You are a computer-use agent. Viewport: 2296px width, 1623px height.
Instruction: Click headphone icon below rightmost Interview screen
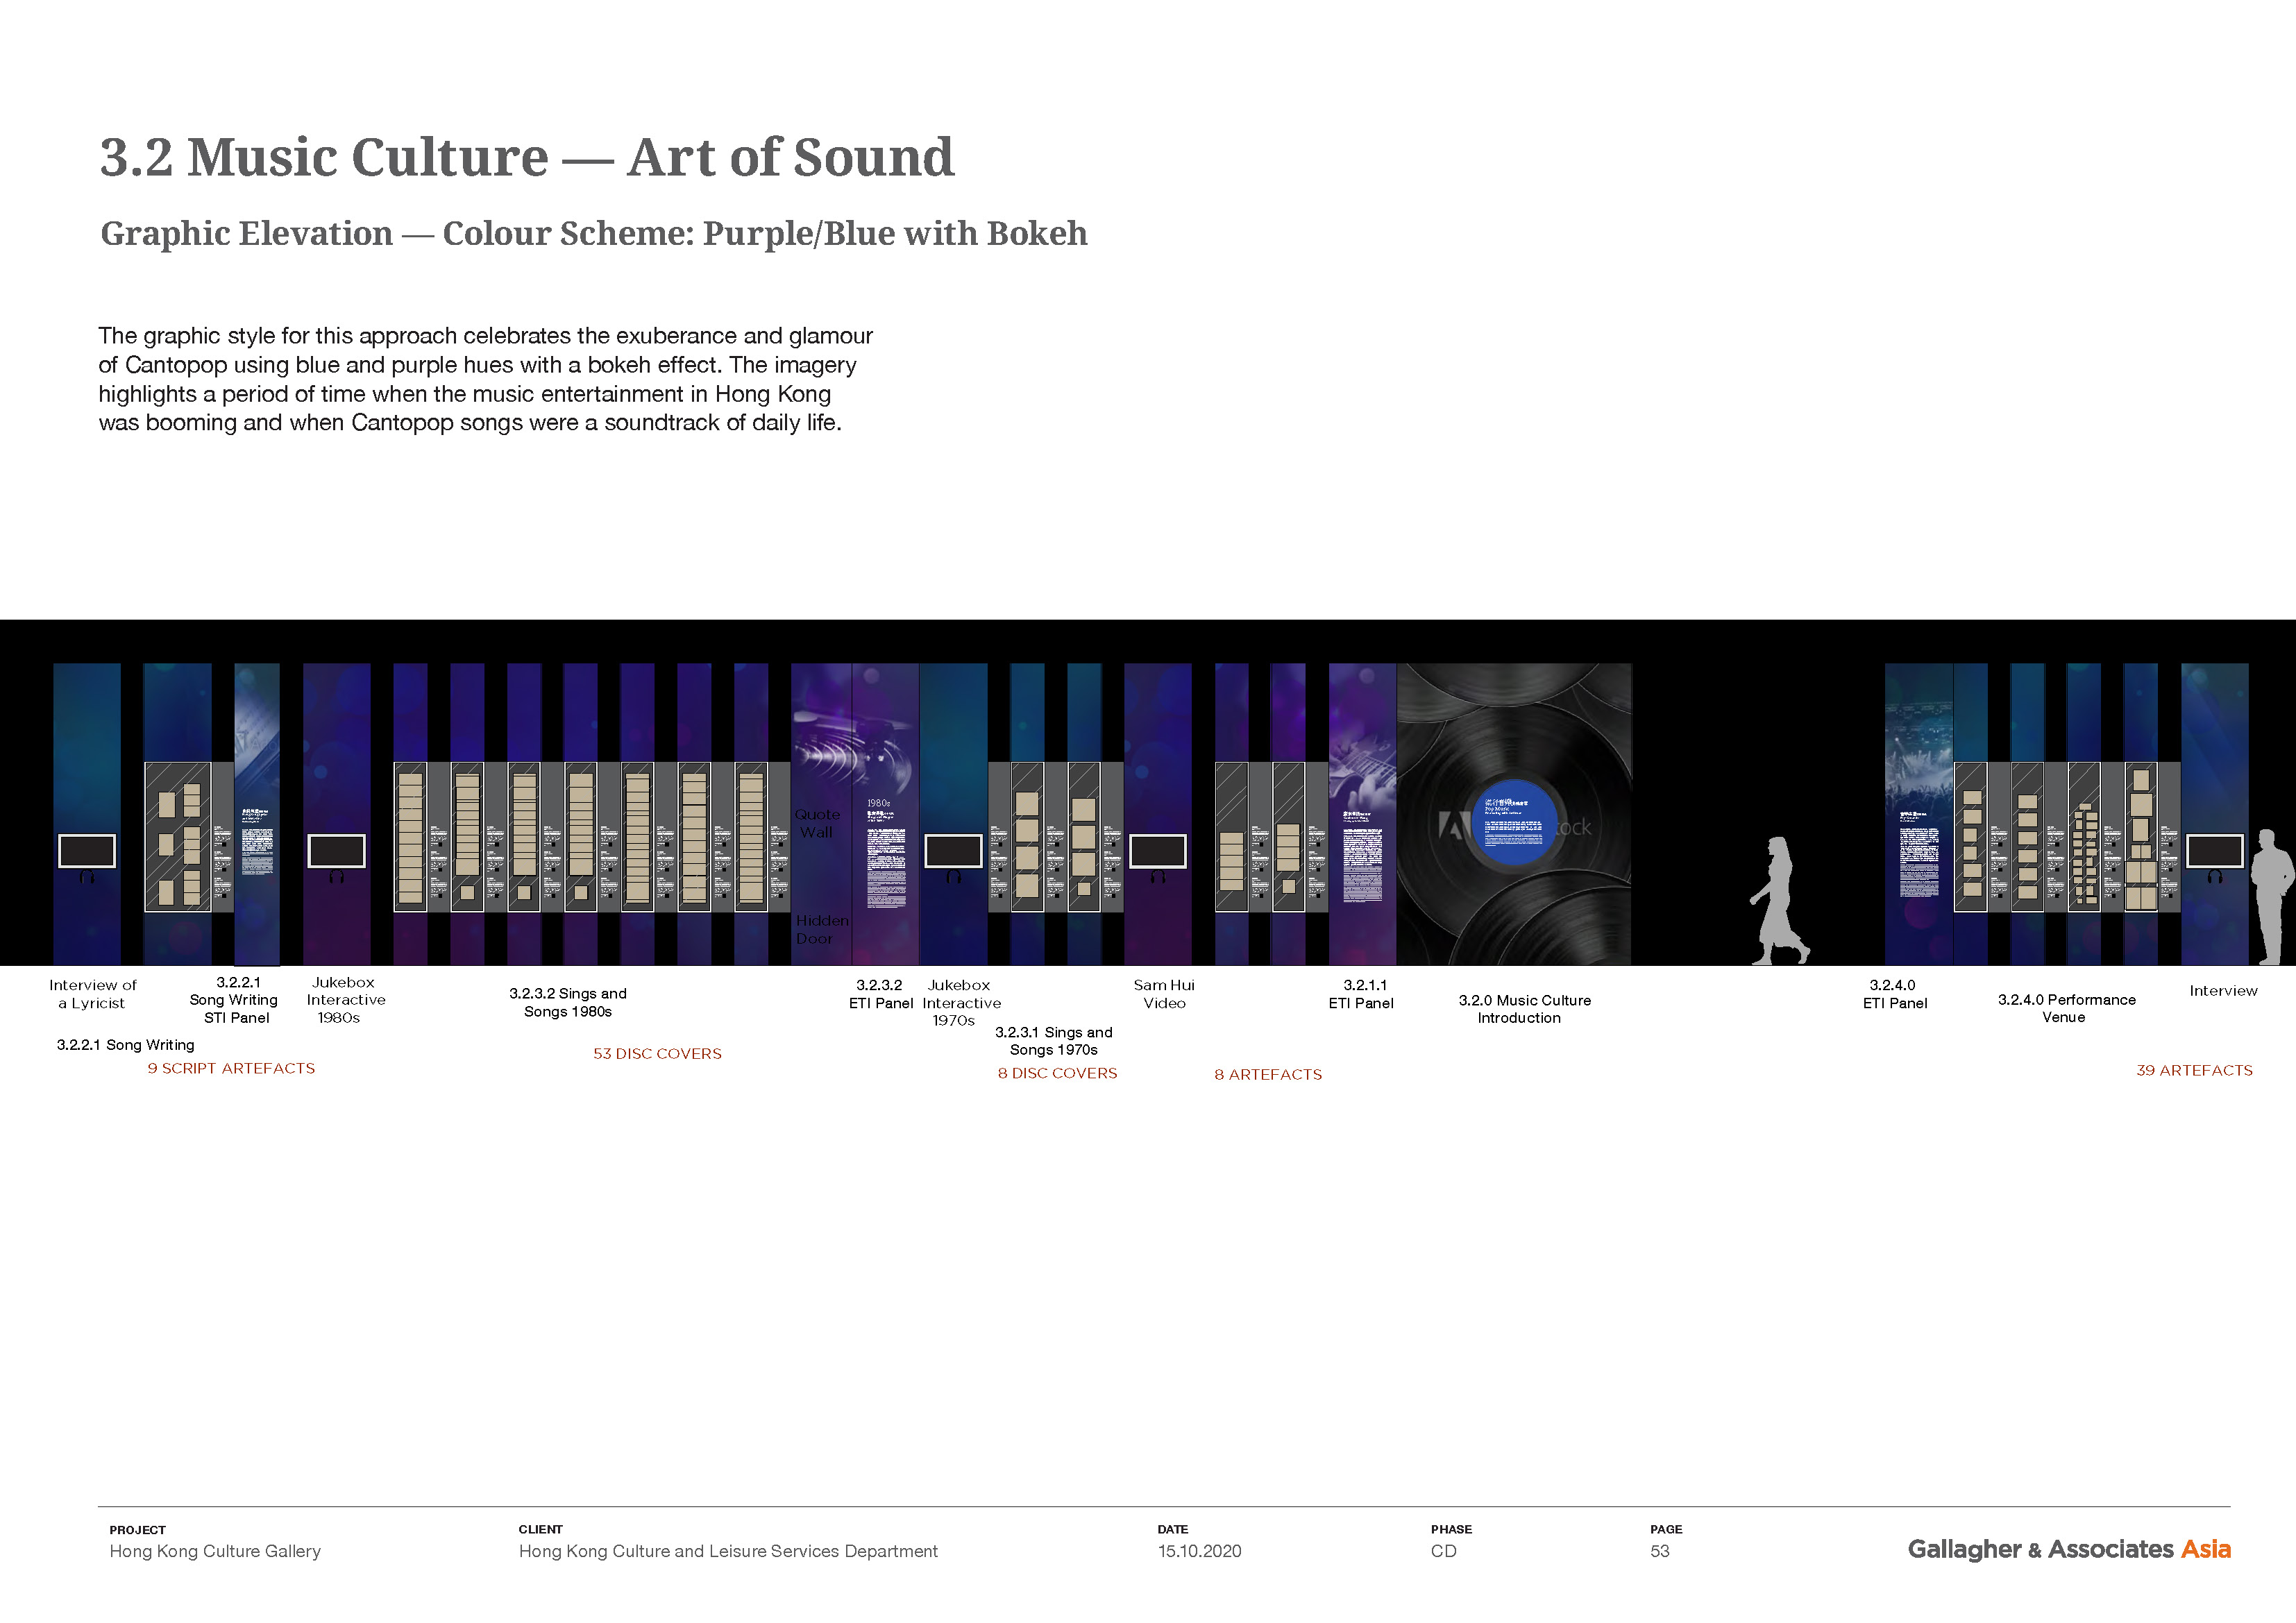coord(2214,877)
